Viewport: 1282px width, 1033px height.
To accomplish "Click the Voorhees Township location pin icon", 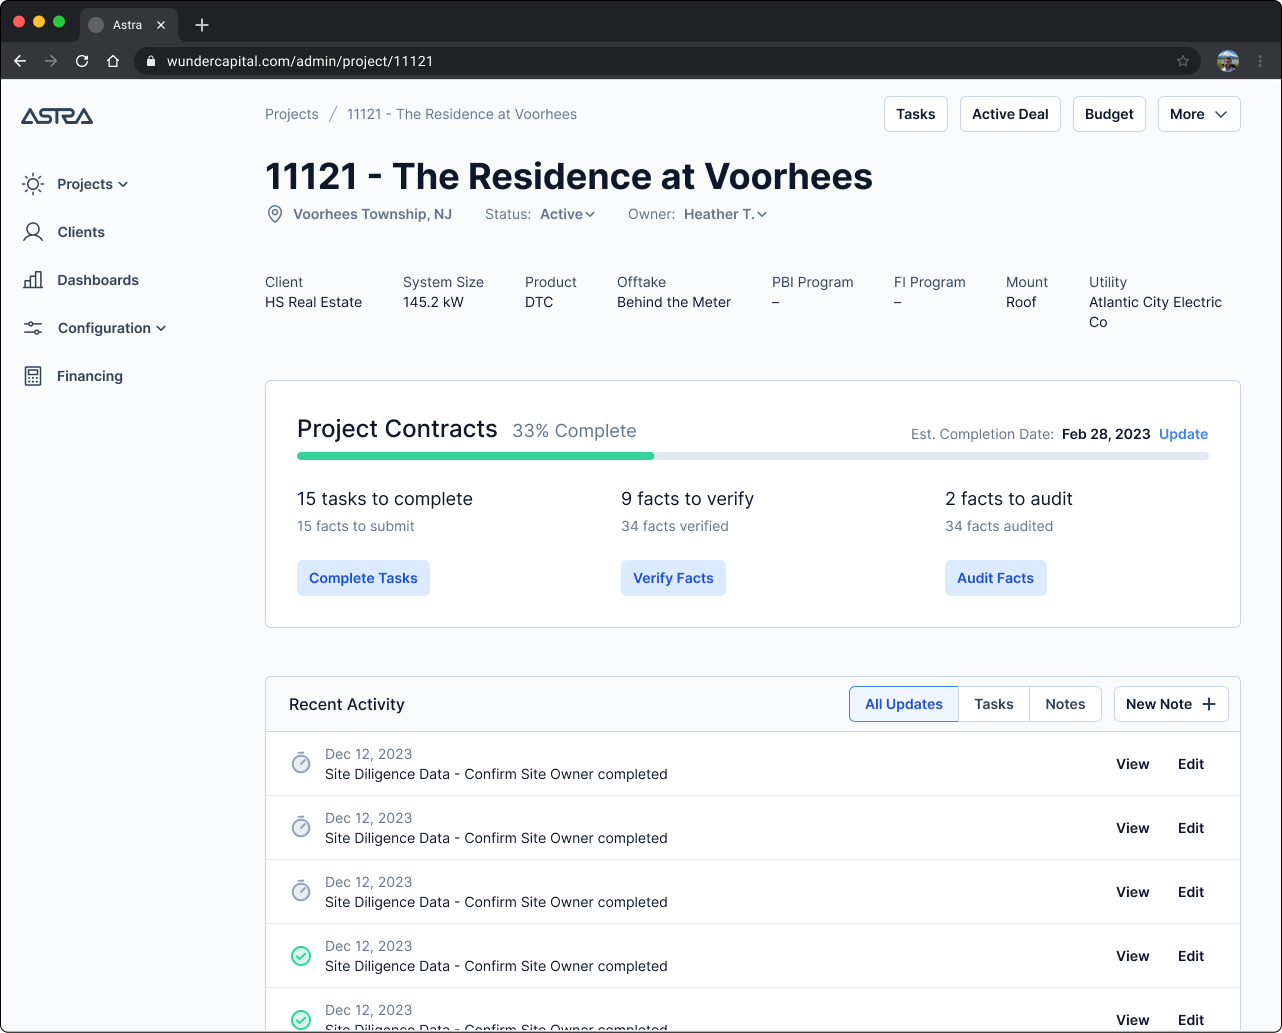I will 275,214.
